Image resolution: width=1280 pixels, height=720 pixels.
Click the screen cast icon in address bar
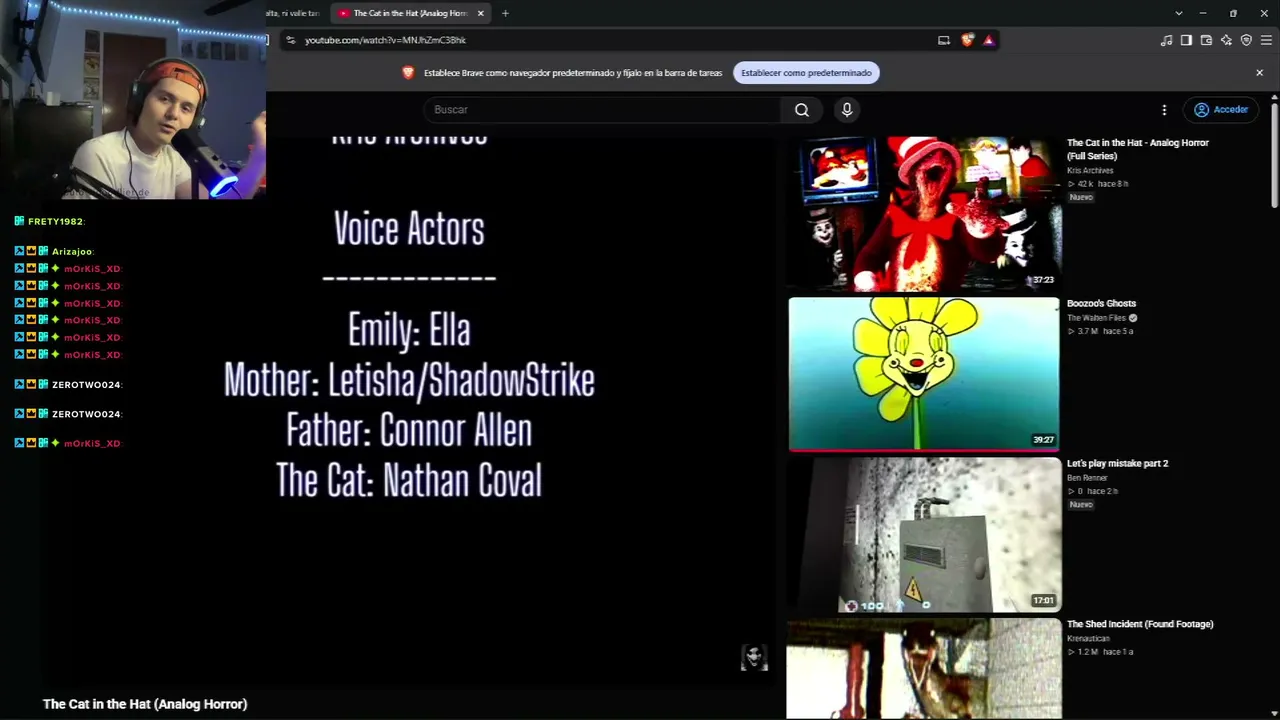943,40
